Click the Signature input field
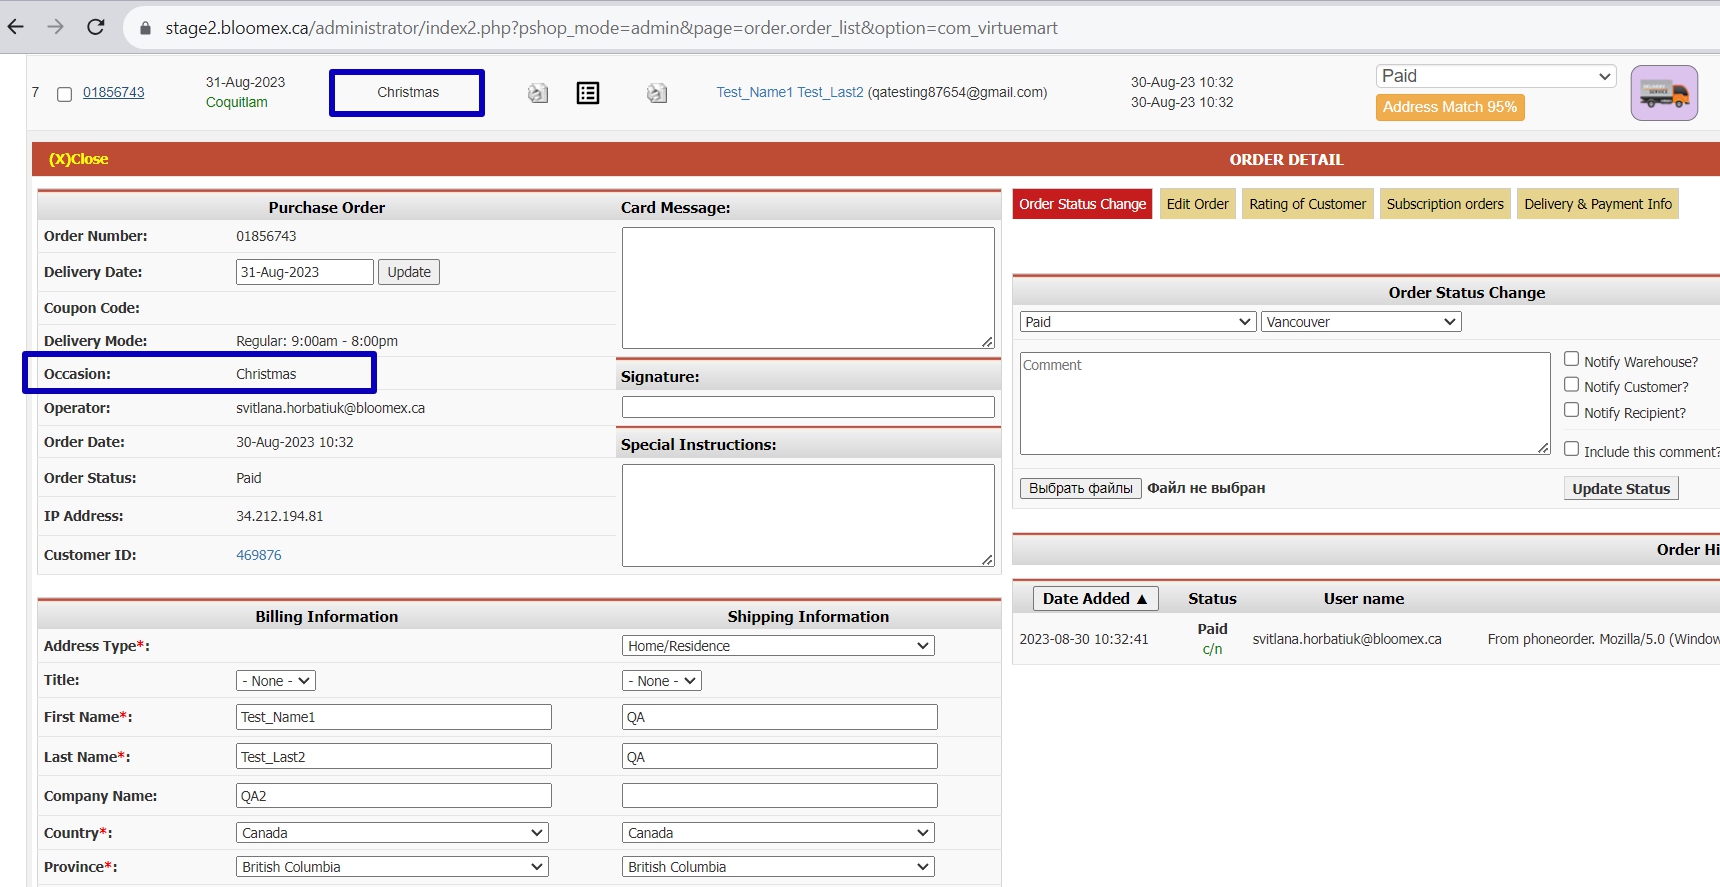1720x887 pixels. pyautogui.click(x=808, y=407)
